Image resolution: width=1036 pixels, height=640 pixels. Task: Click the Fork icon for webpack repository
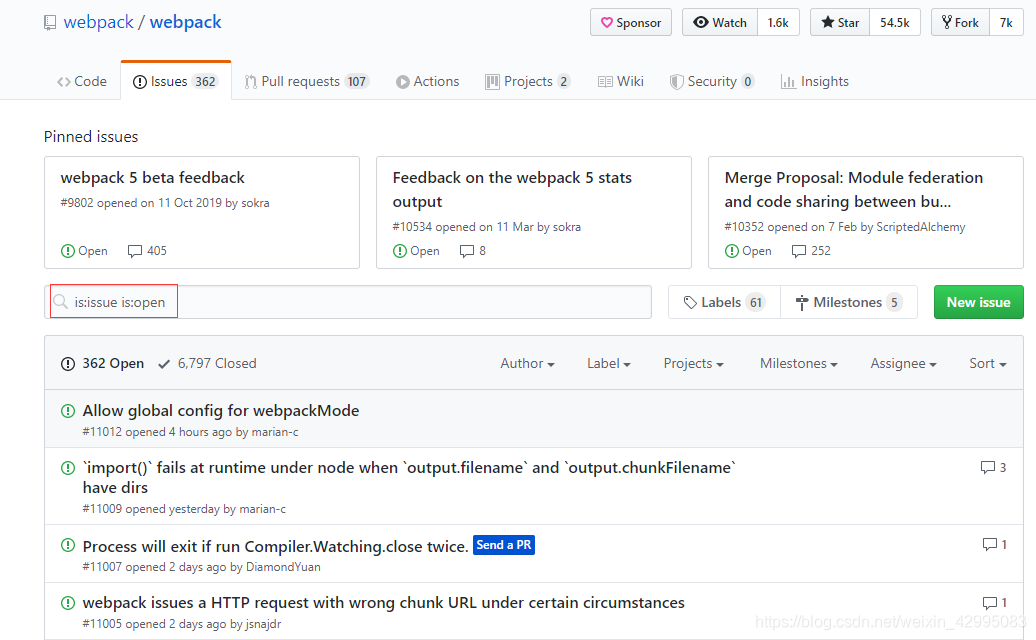coord(945,21)
